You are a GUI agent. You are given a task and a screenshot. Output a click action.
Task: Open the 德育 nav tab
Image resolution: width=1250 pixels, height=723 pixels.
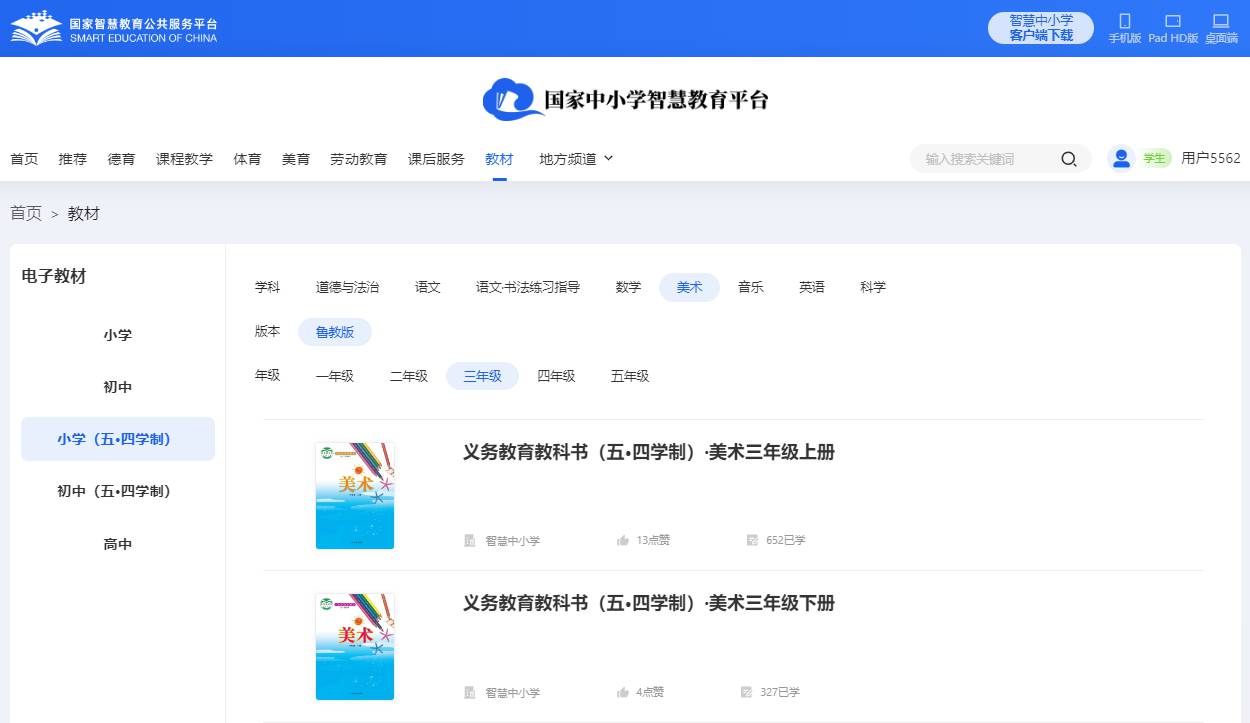pos(122,159)
